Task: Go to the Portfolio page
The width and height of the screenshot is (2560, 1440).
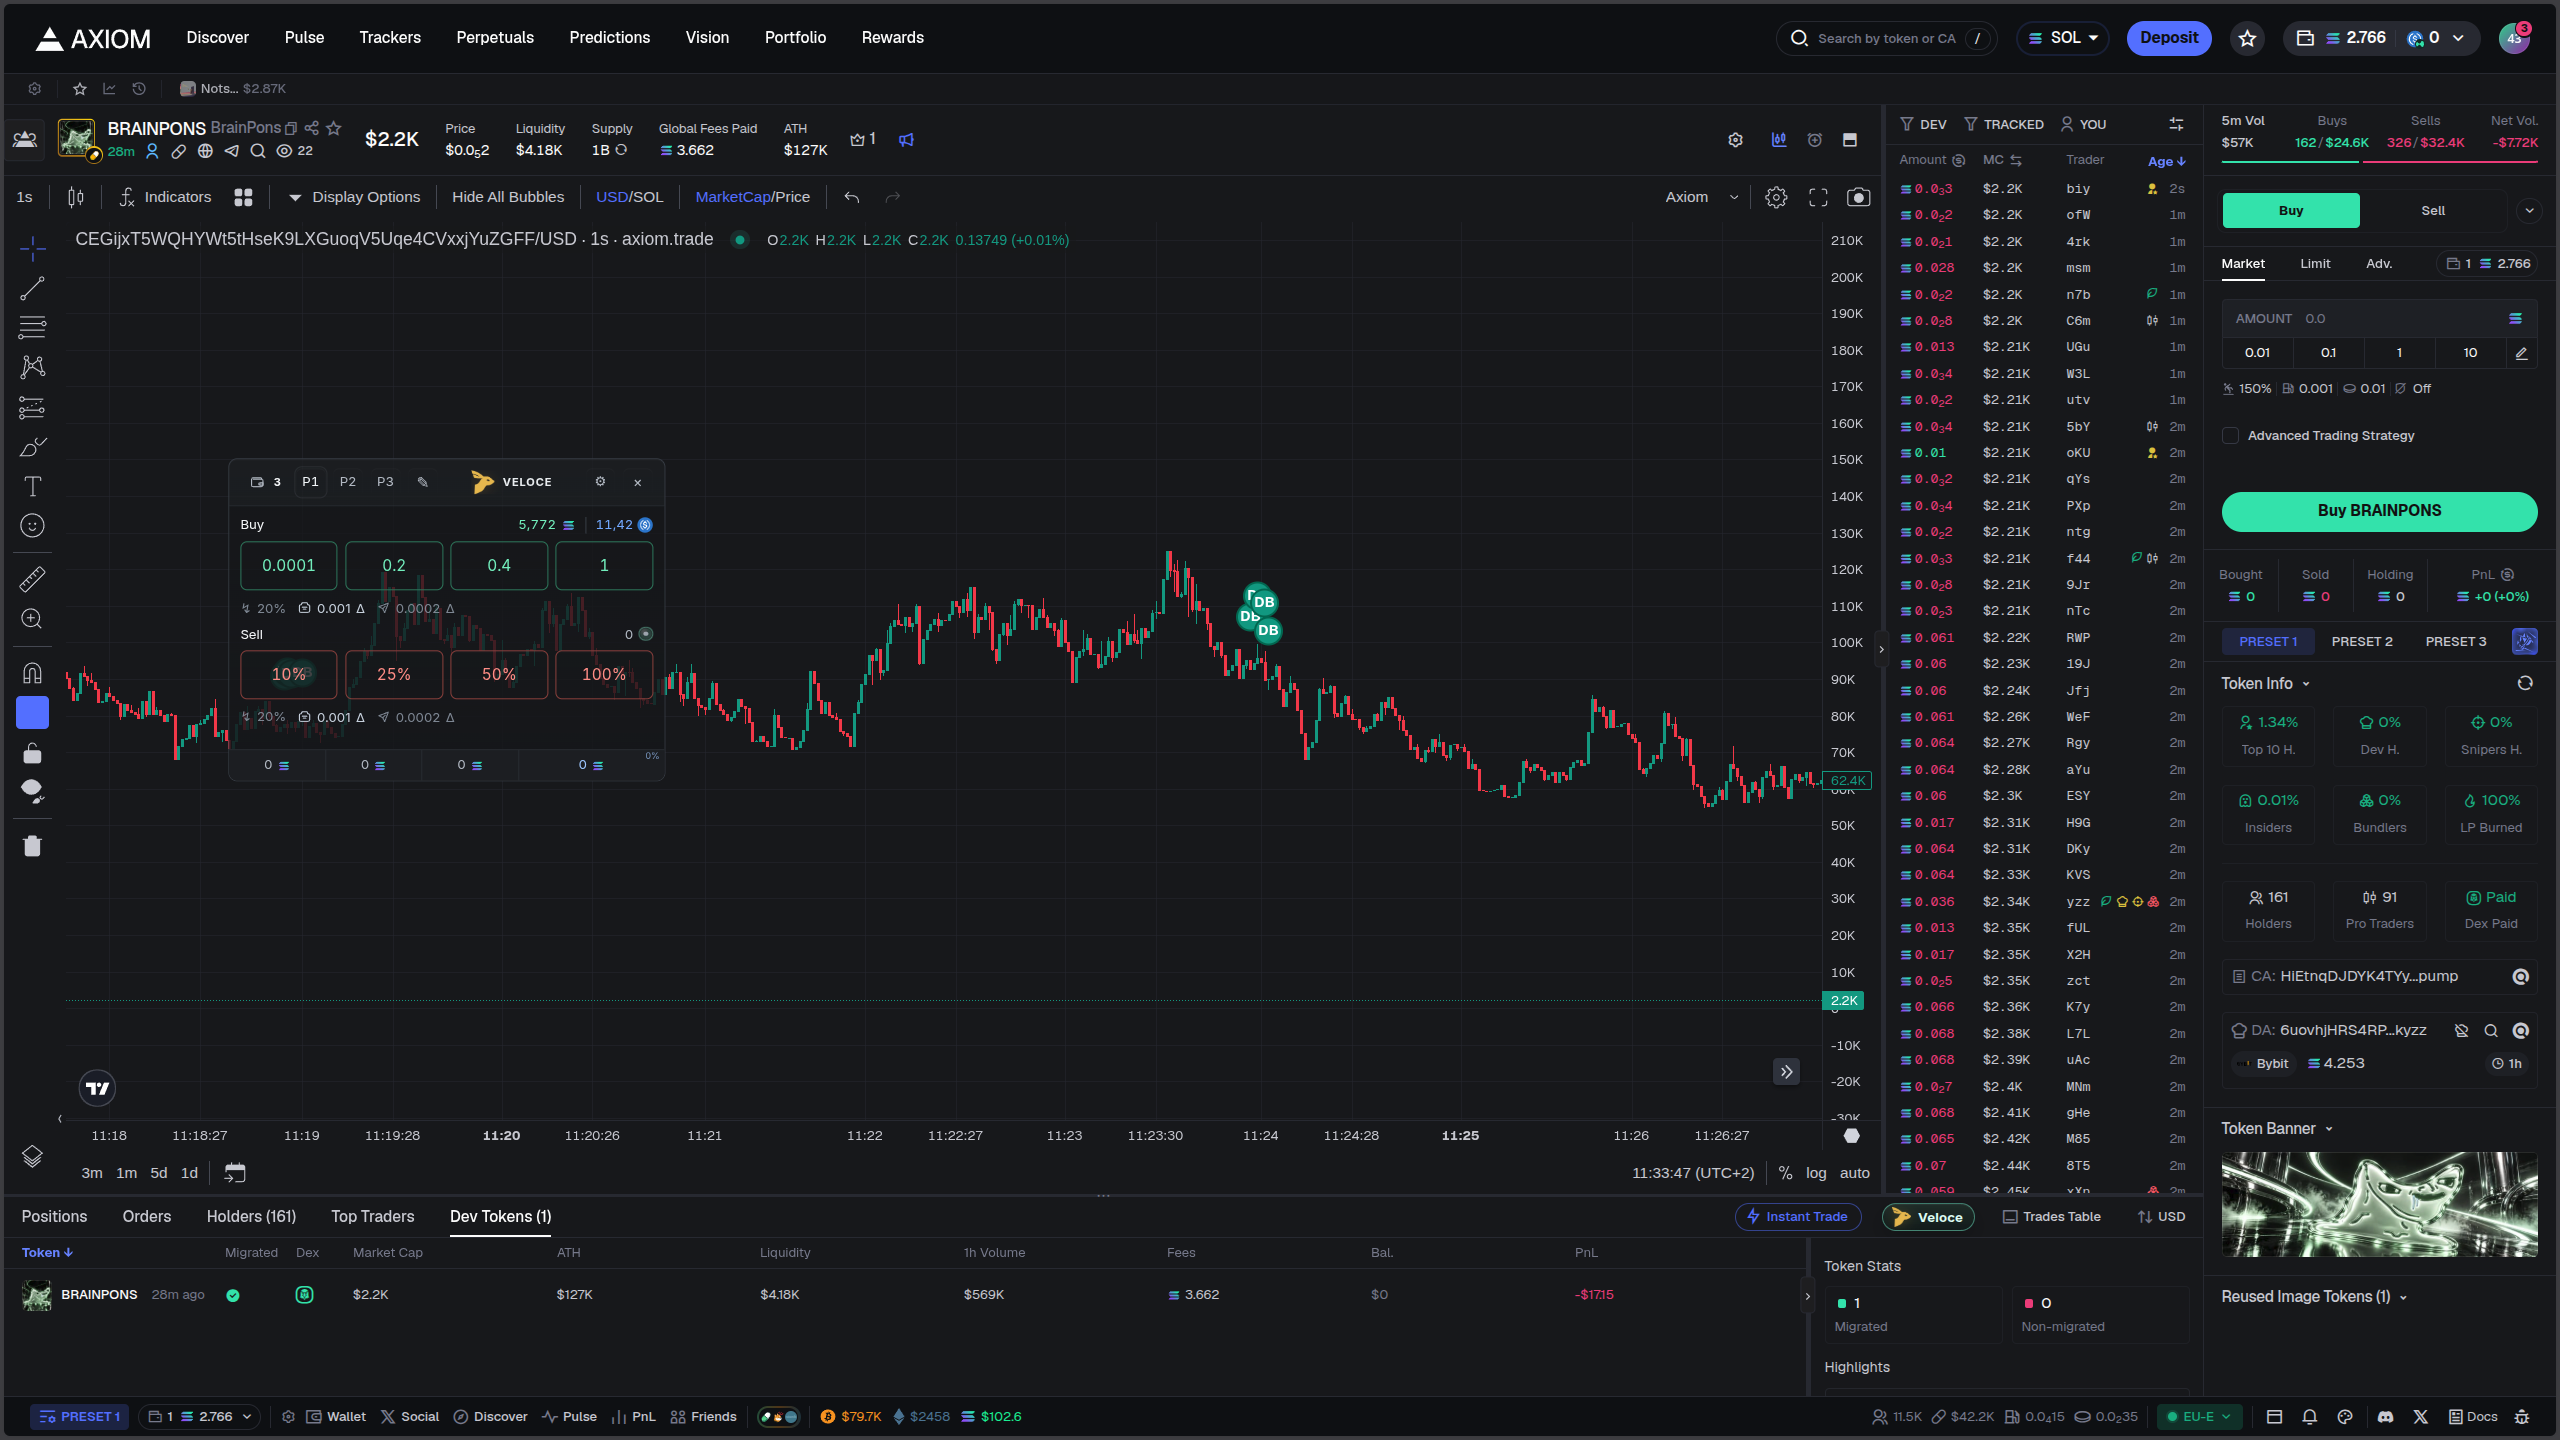Action: [795, 37]
